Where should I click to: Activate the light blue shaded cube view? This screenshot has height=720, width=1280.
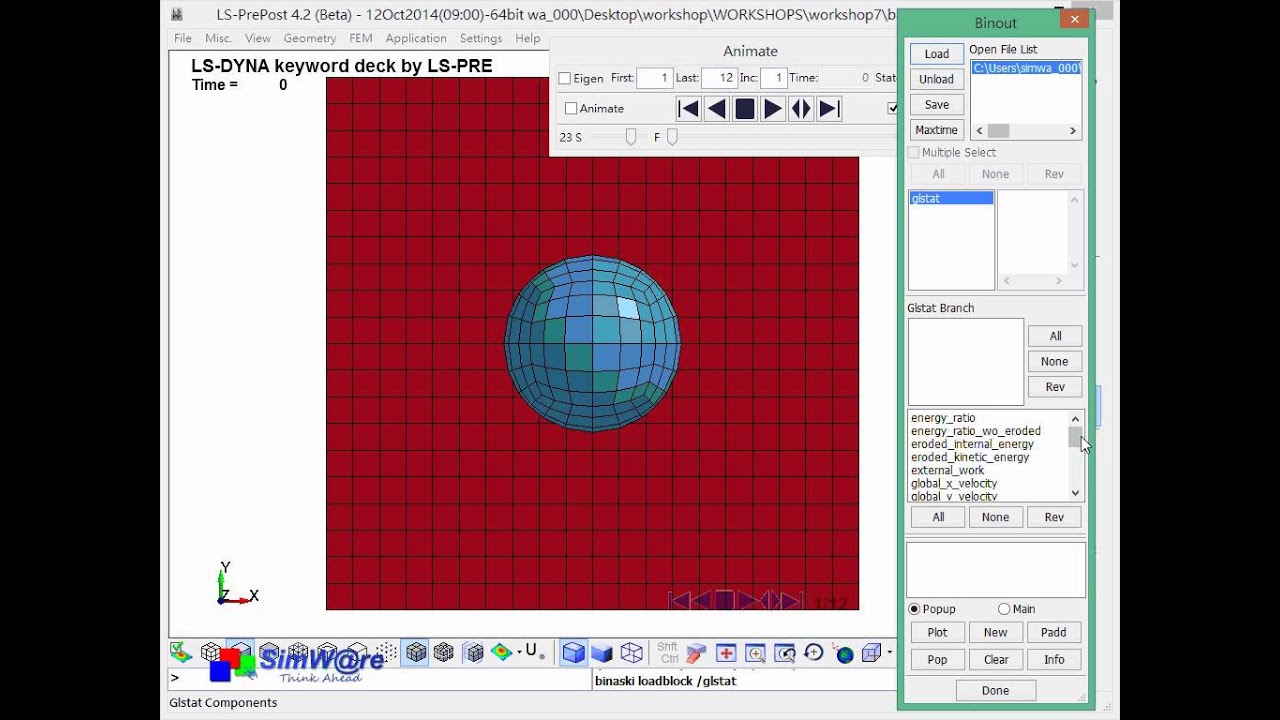(573, 653)
